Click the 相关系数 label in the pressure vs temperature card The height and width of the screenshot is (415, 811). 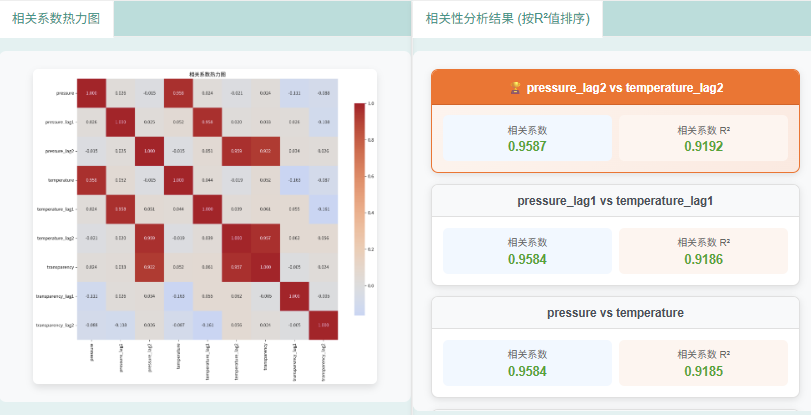coord(527,354)
